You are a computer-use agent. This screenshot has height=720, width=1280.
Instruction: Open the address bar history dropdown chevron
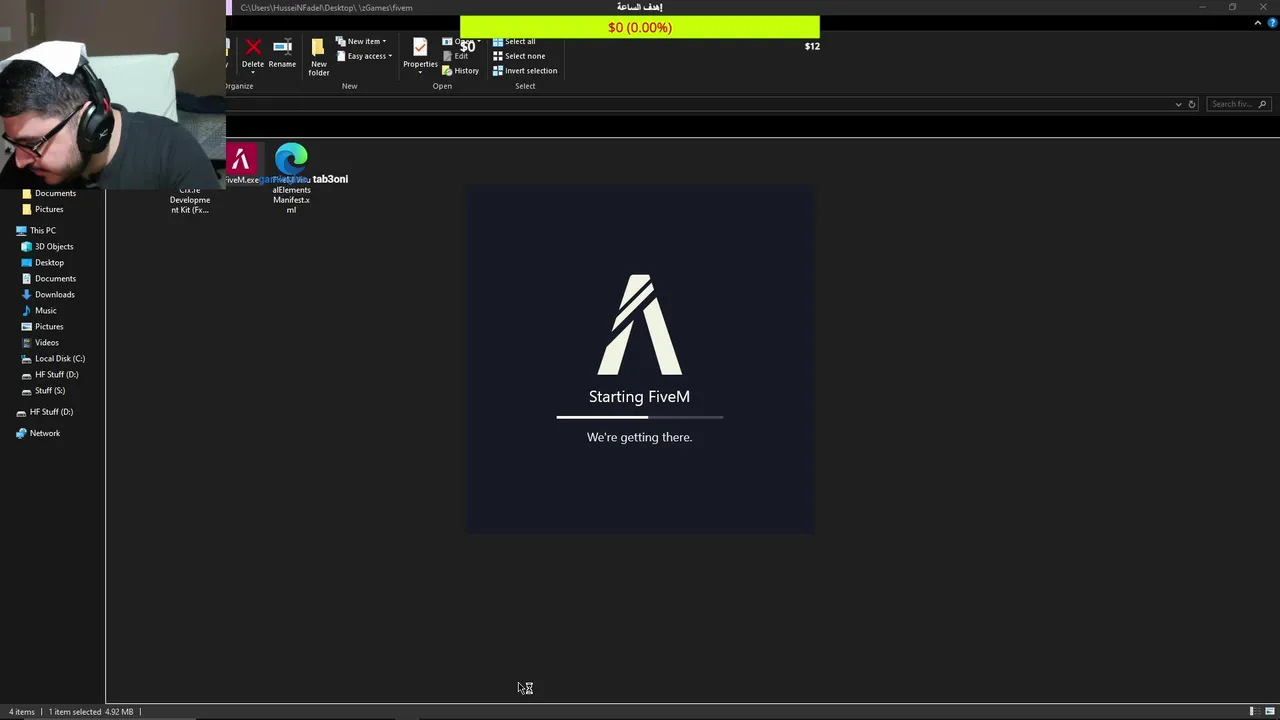pos(1178,104)
